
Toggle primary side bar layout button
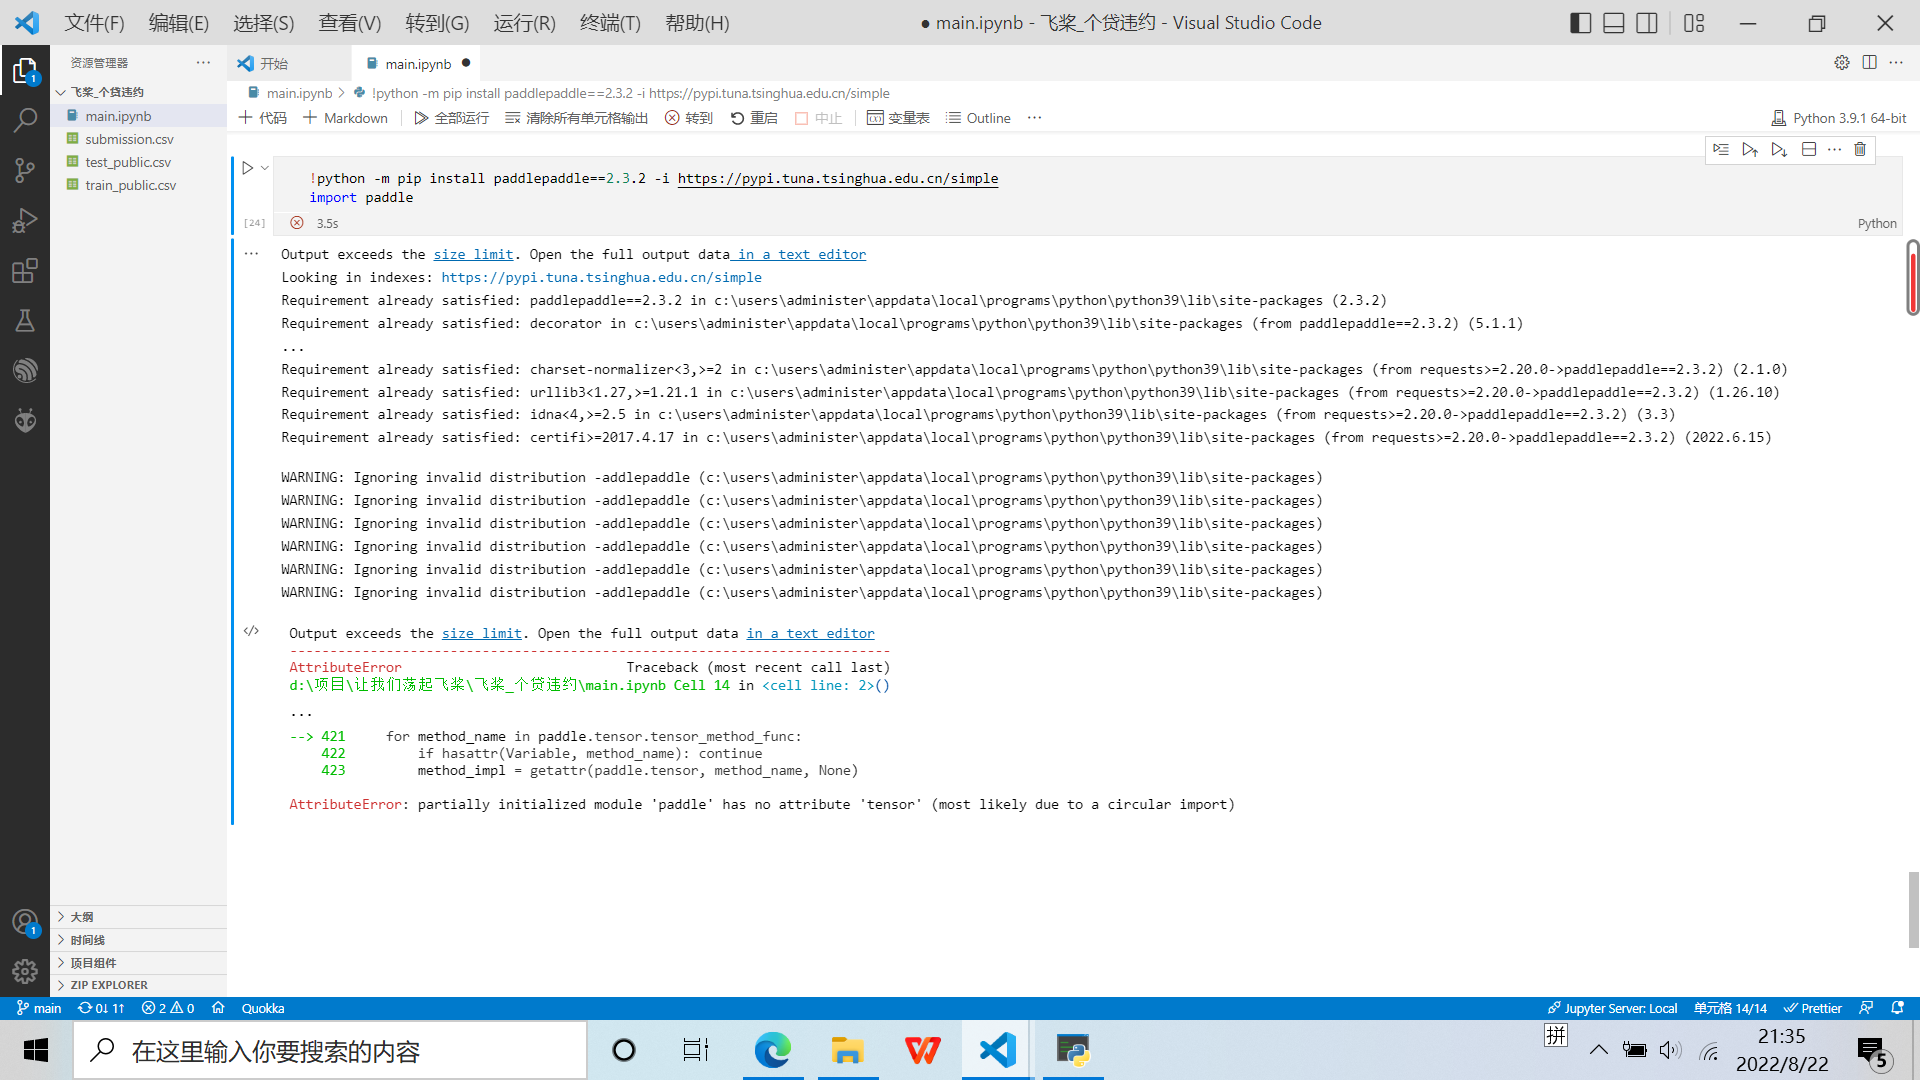(1580, 23)
